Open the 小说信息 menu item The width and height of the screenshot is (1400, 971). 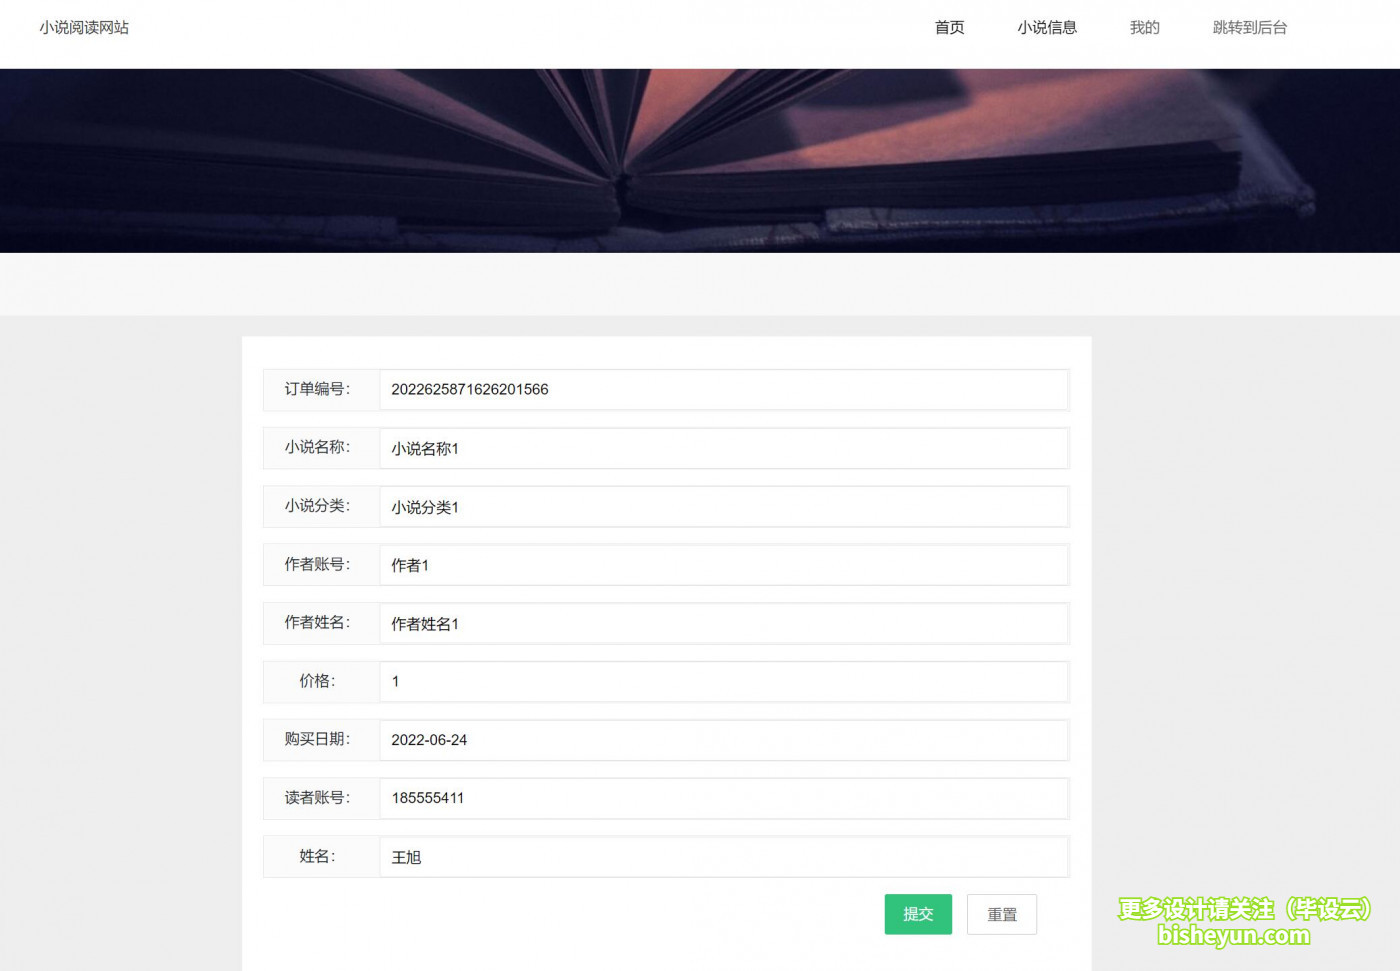[1047, 28]
